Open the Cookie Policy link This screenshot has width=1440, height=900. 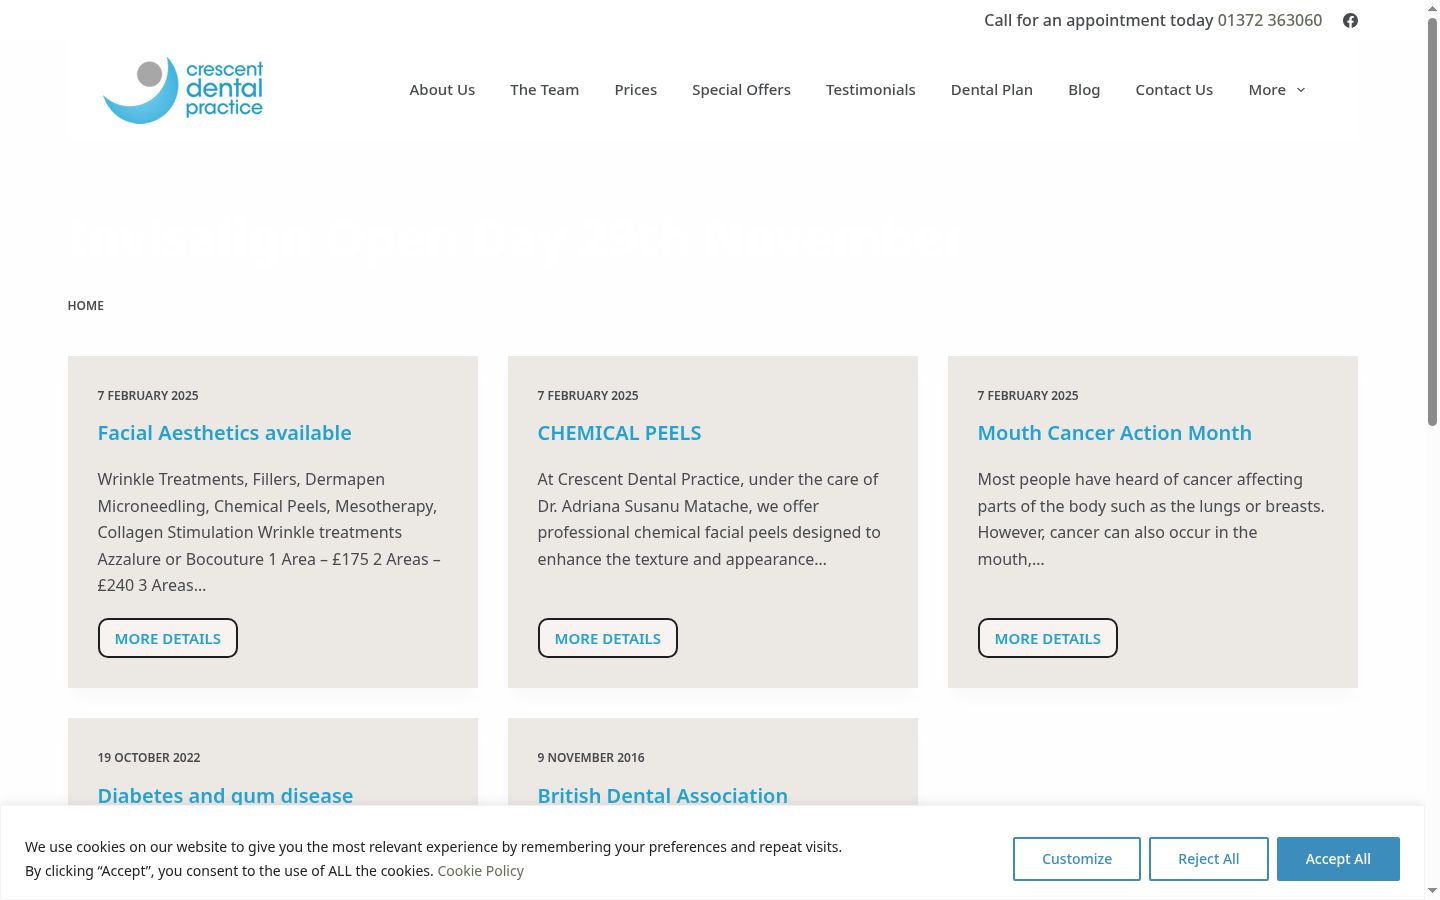[x=481, y=871]
